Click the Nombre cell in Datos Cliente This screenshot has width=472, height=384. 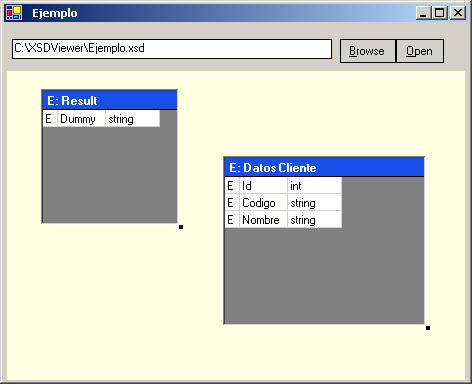263,220
